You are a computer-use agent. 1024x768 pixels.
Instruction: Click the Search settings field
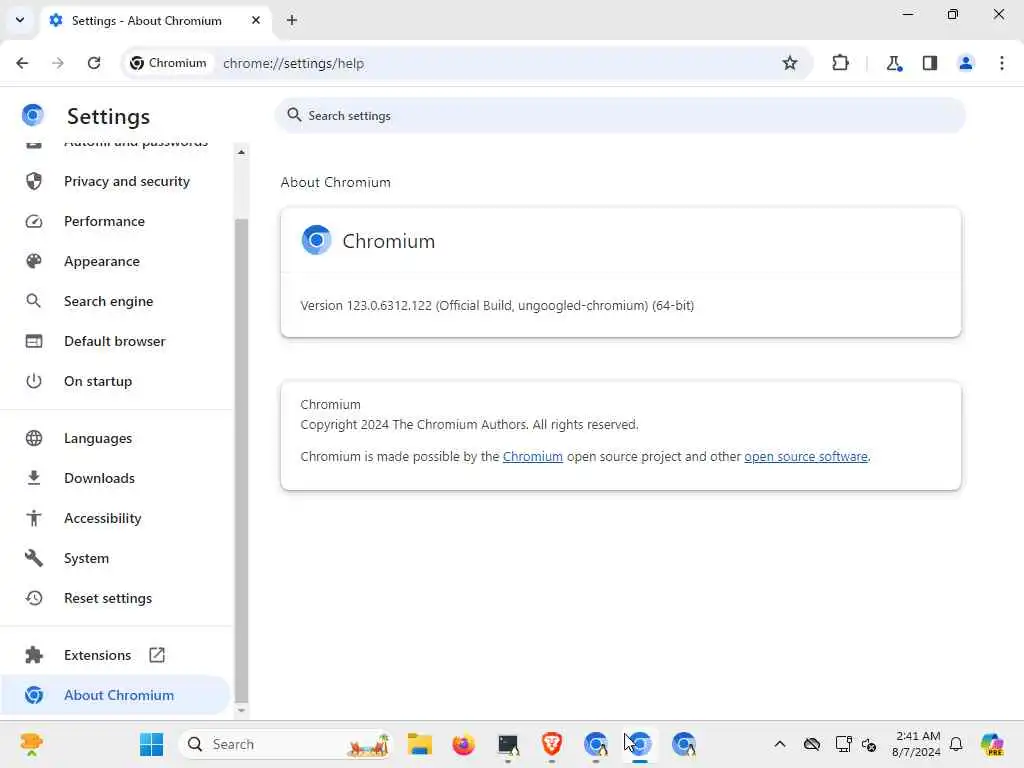click(620, 116)
